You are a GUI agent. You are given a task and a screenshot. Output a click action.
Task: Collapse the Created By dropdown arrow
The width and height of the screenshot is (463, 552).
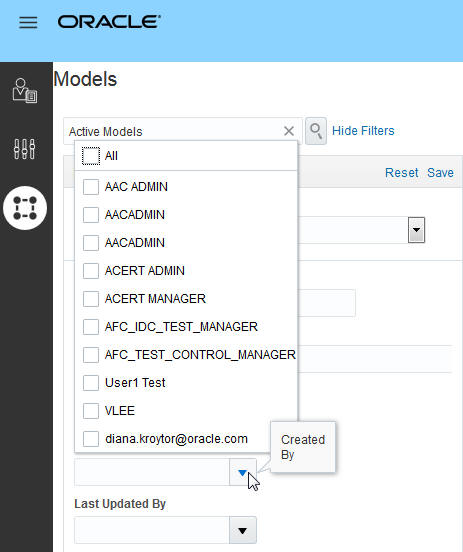[243, 472]
